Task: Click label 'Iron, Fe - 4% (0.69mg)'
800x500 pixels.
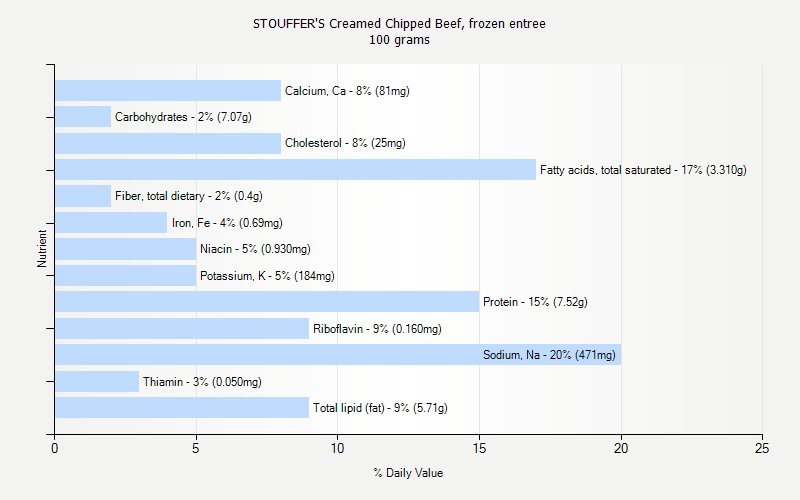Action: tap(227, 223)
